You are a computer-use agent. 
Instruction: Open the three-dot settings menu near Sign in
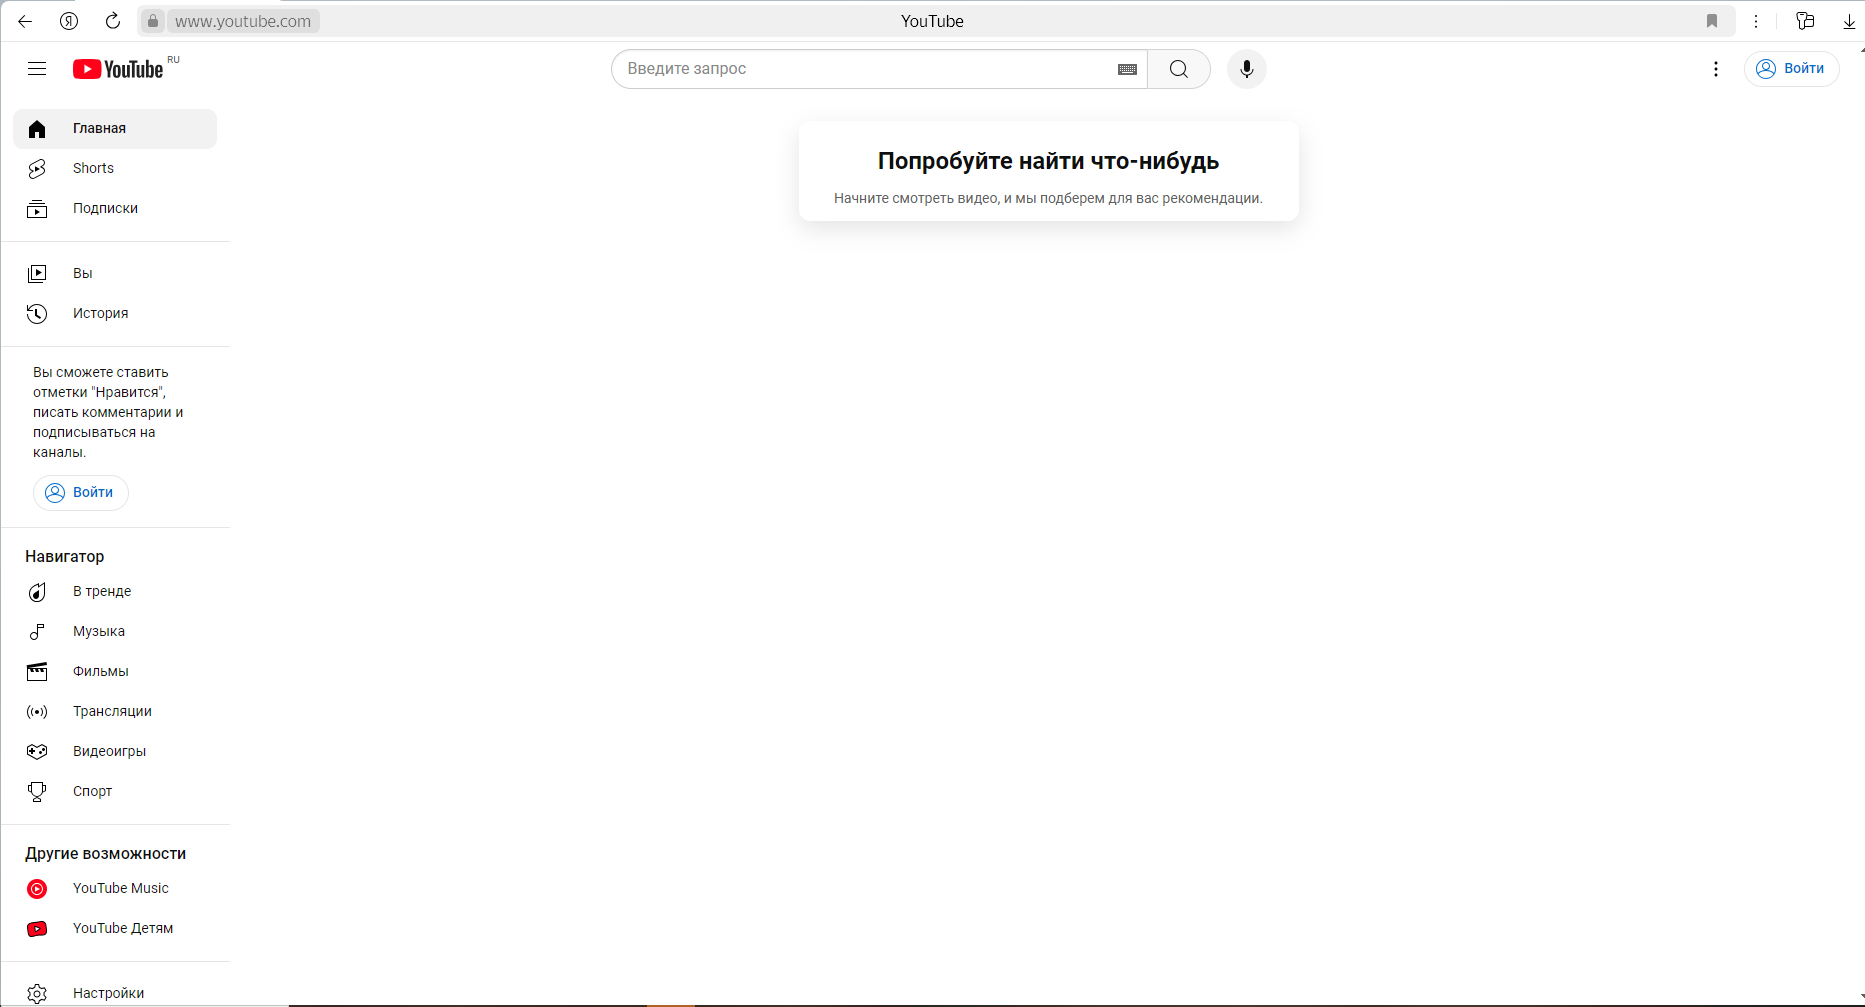[1715, 69]
